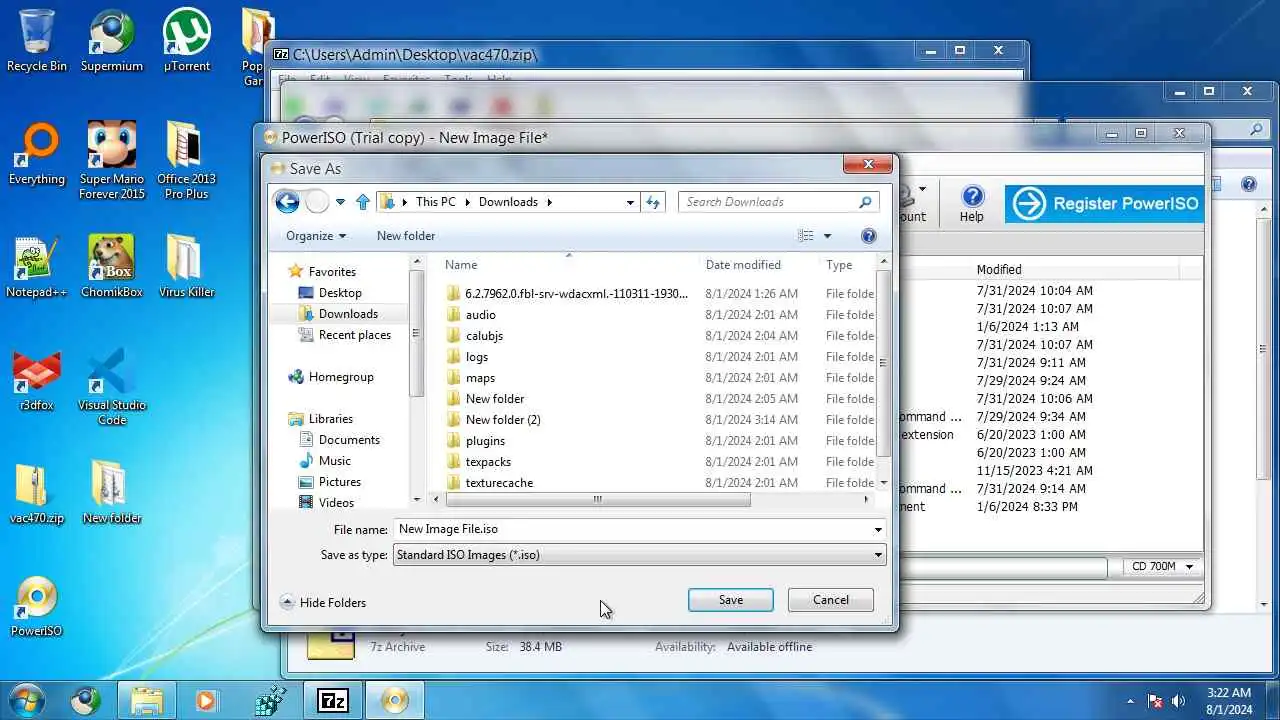Select the New folder (2) entry
This screenshot has height=720, width=1280.
503,420
